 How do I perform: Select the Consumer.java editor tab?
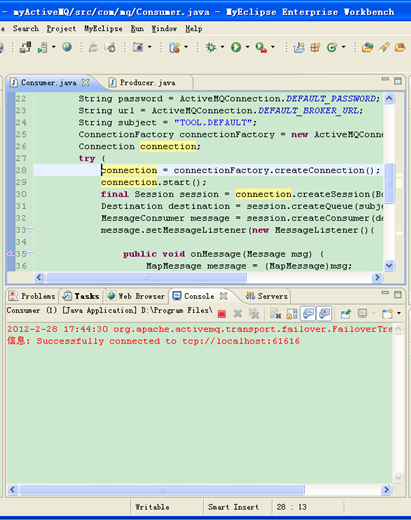click(48, 83)
